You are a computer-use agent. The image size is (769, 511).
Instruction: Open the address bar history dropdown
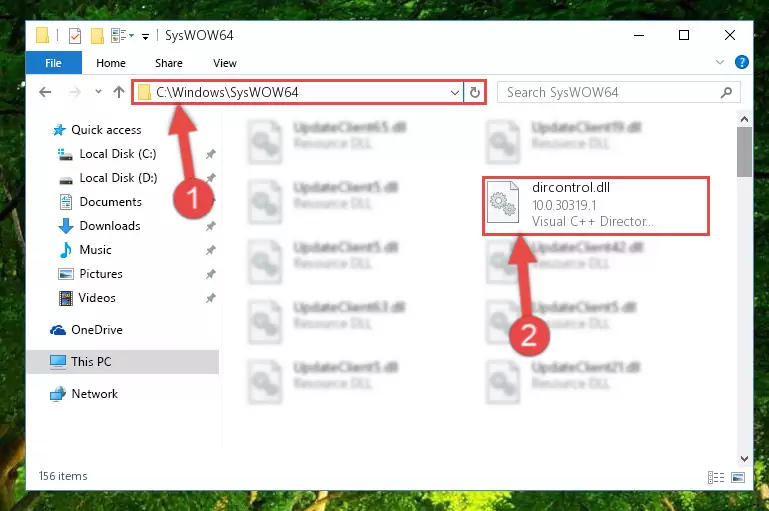click(x=455, y=92)
